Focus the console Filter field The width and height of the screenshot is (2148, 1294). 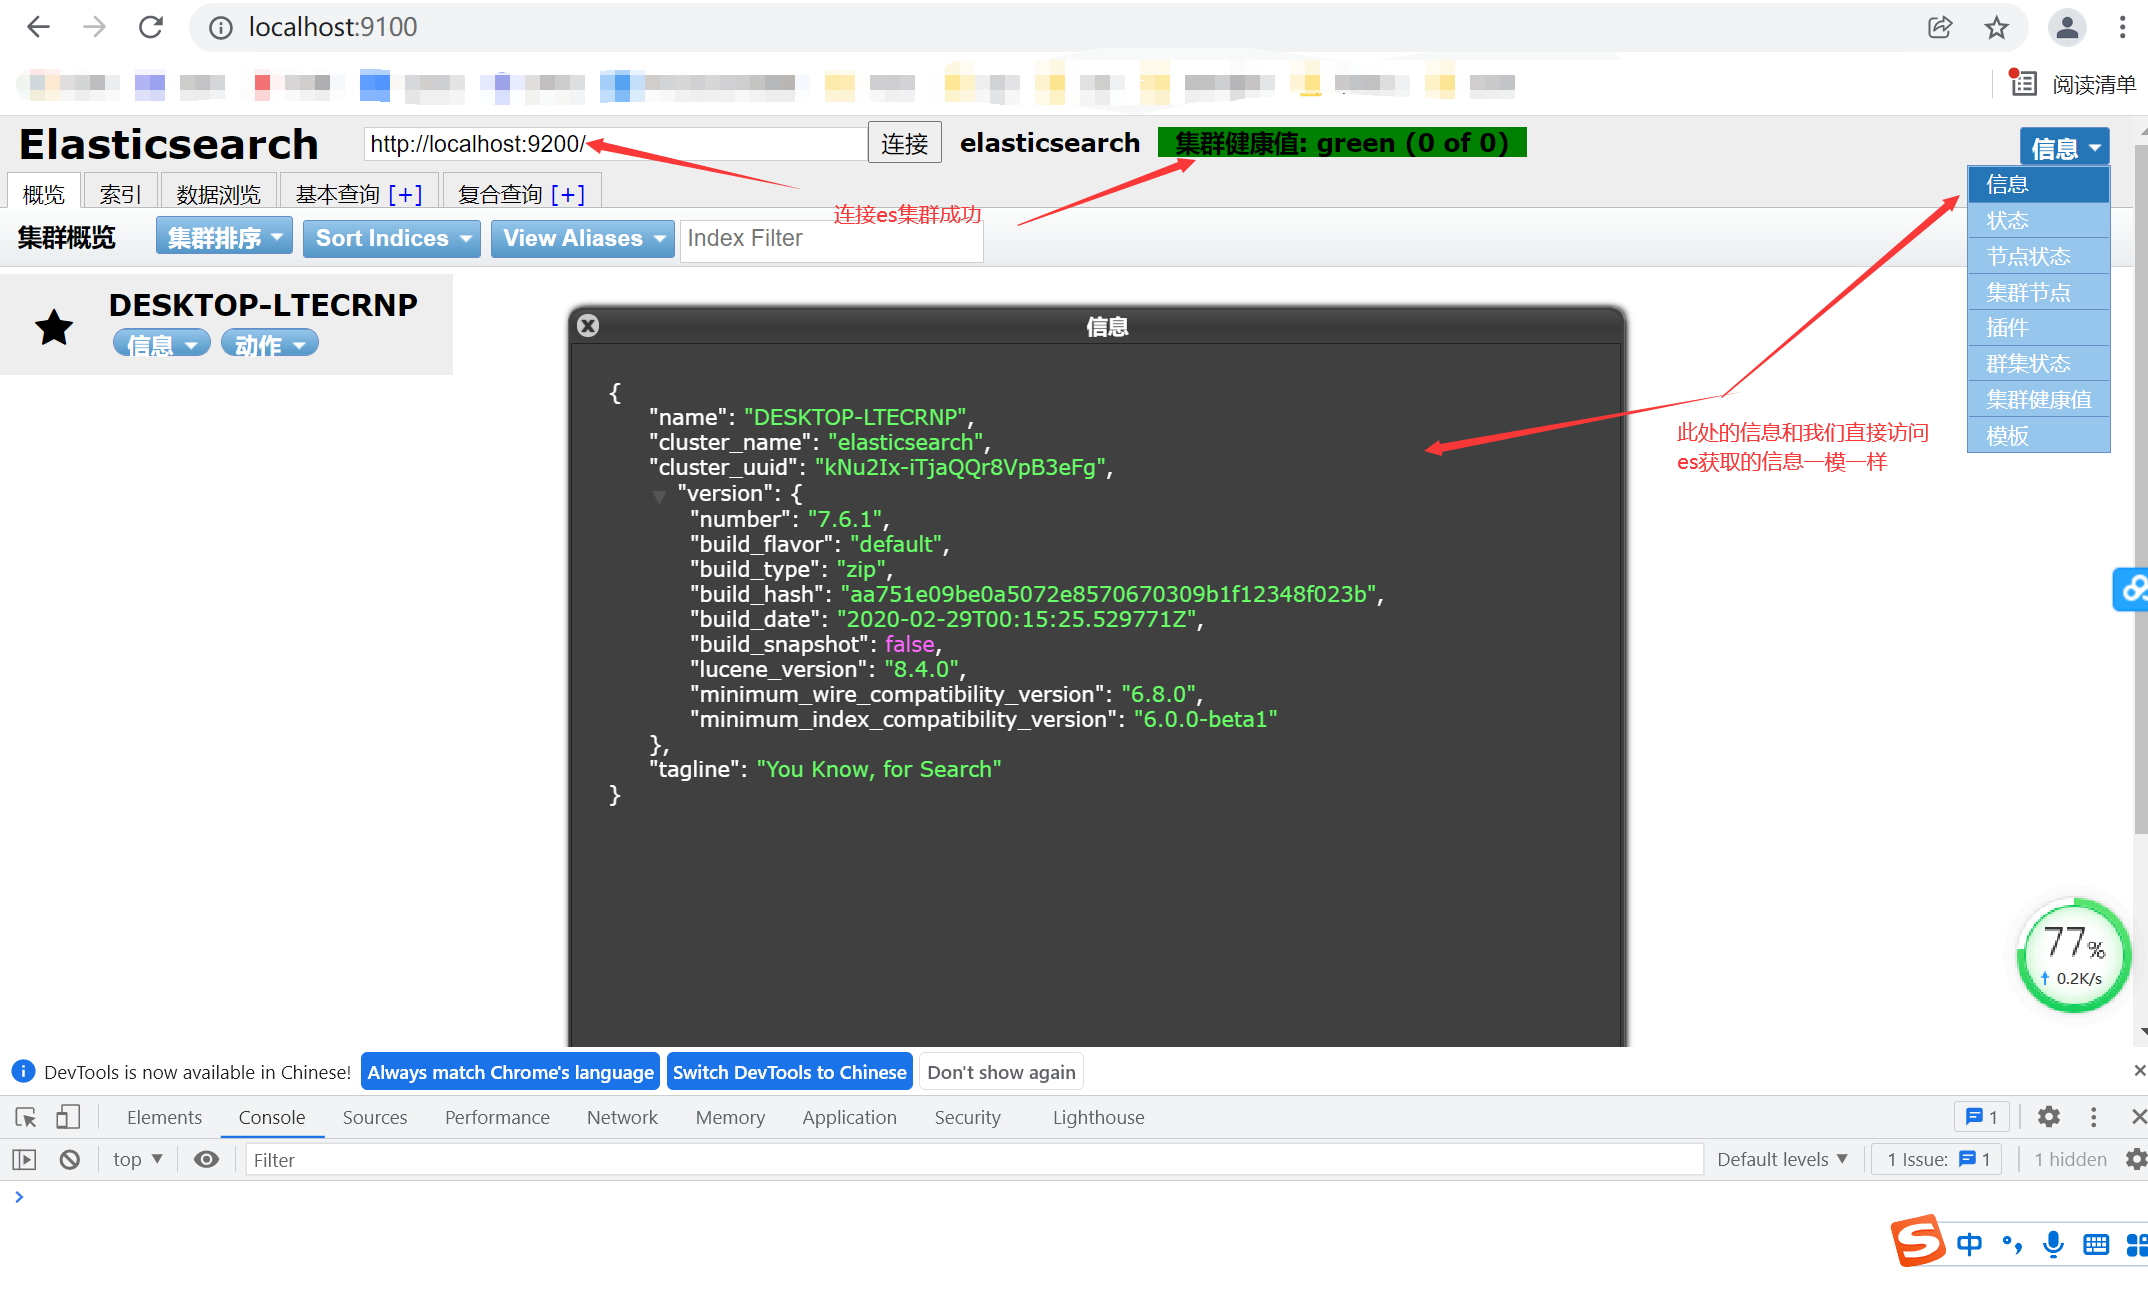974,1159
